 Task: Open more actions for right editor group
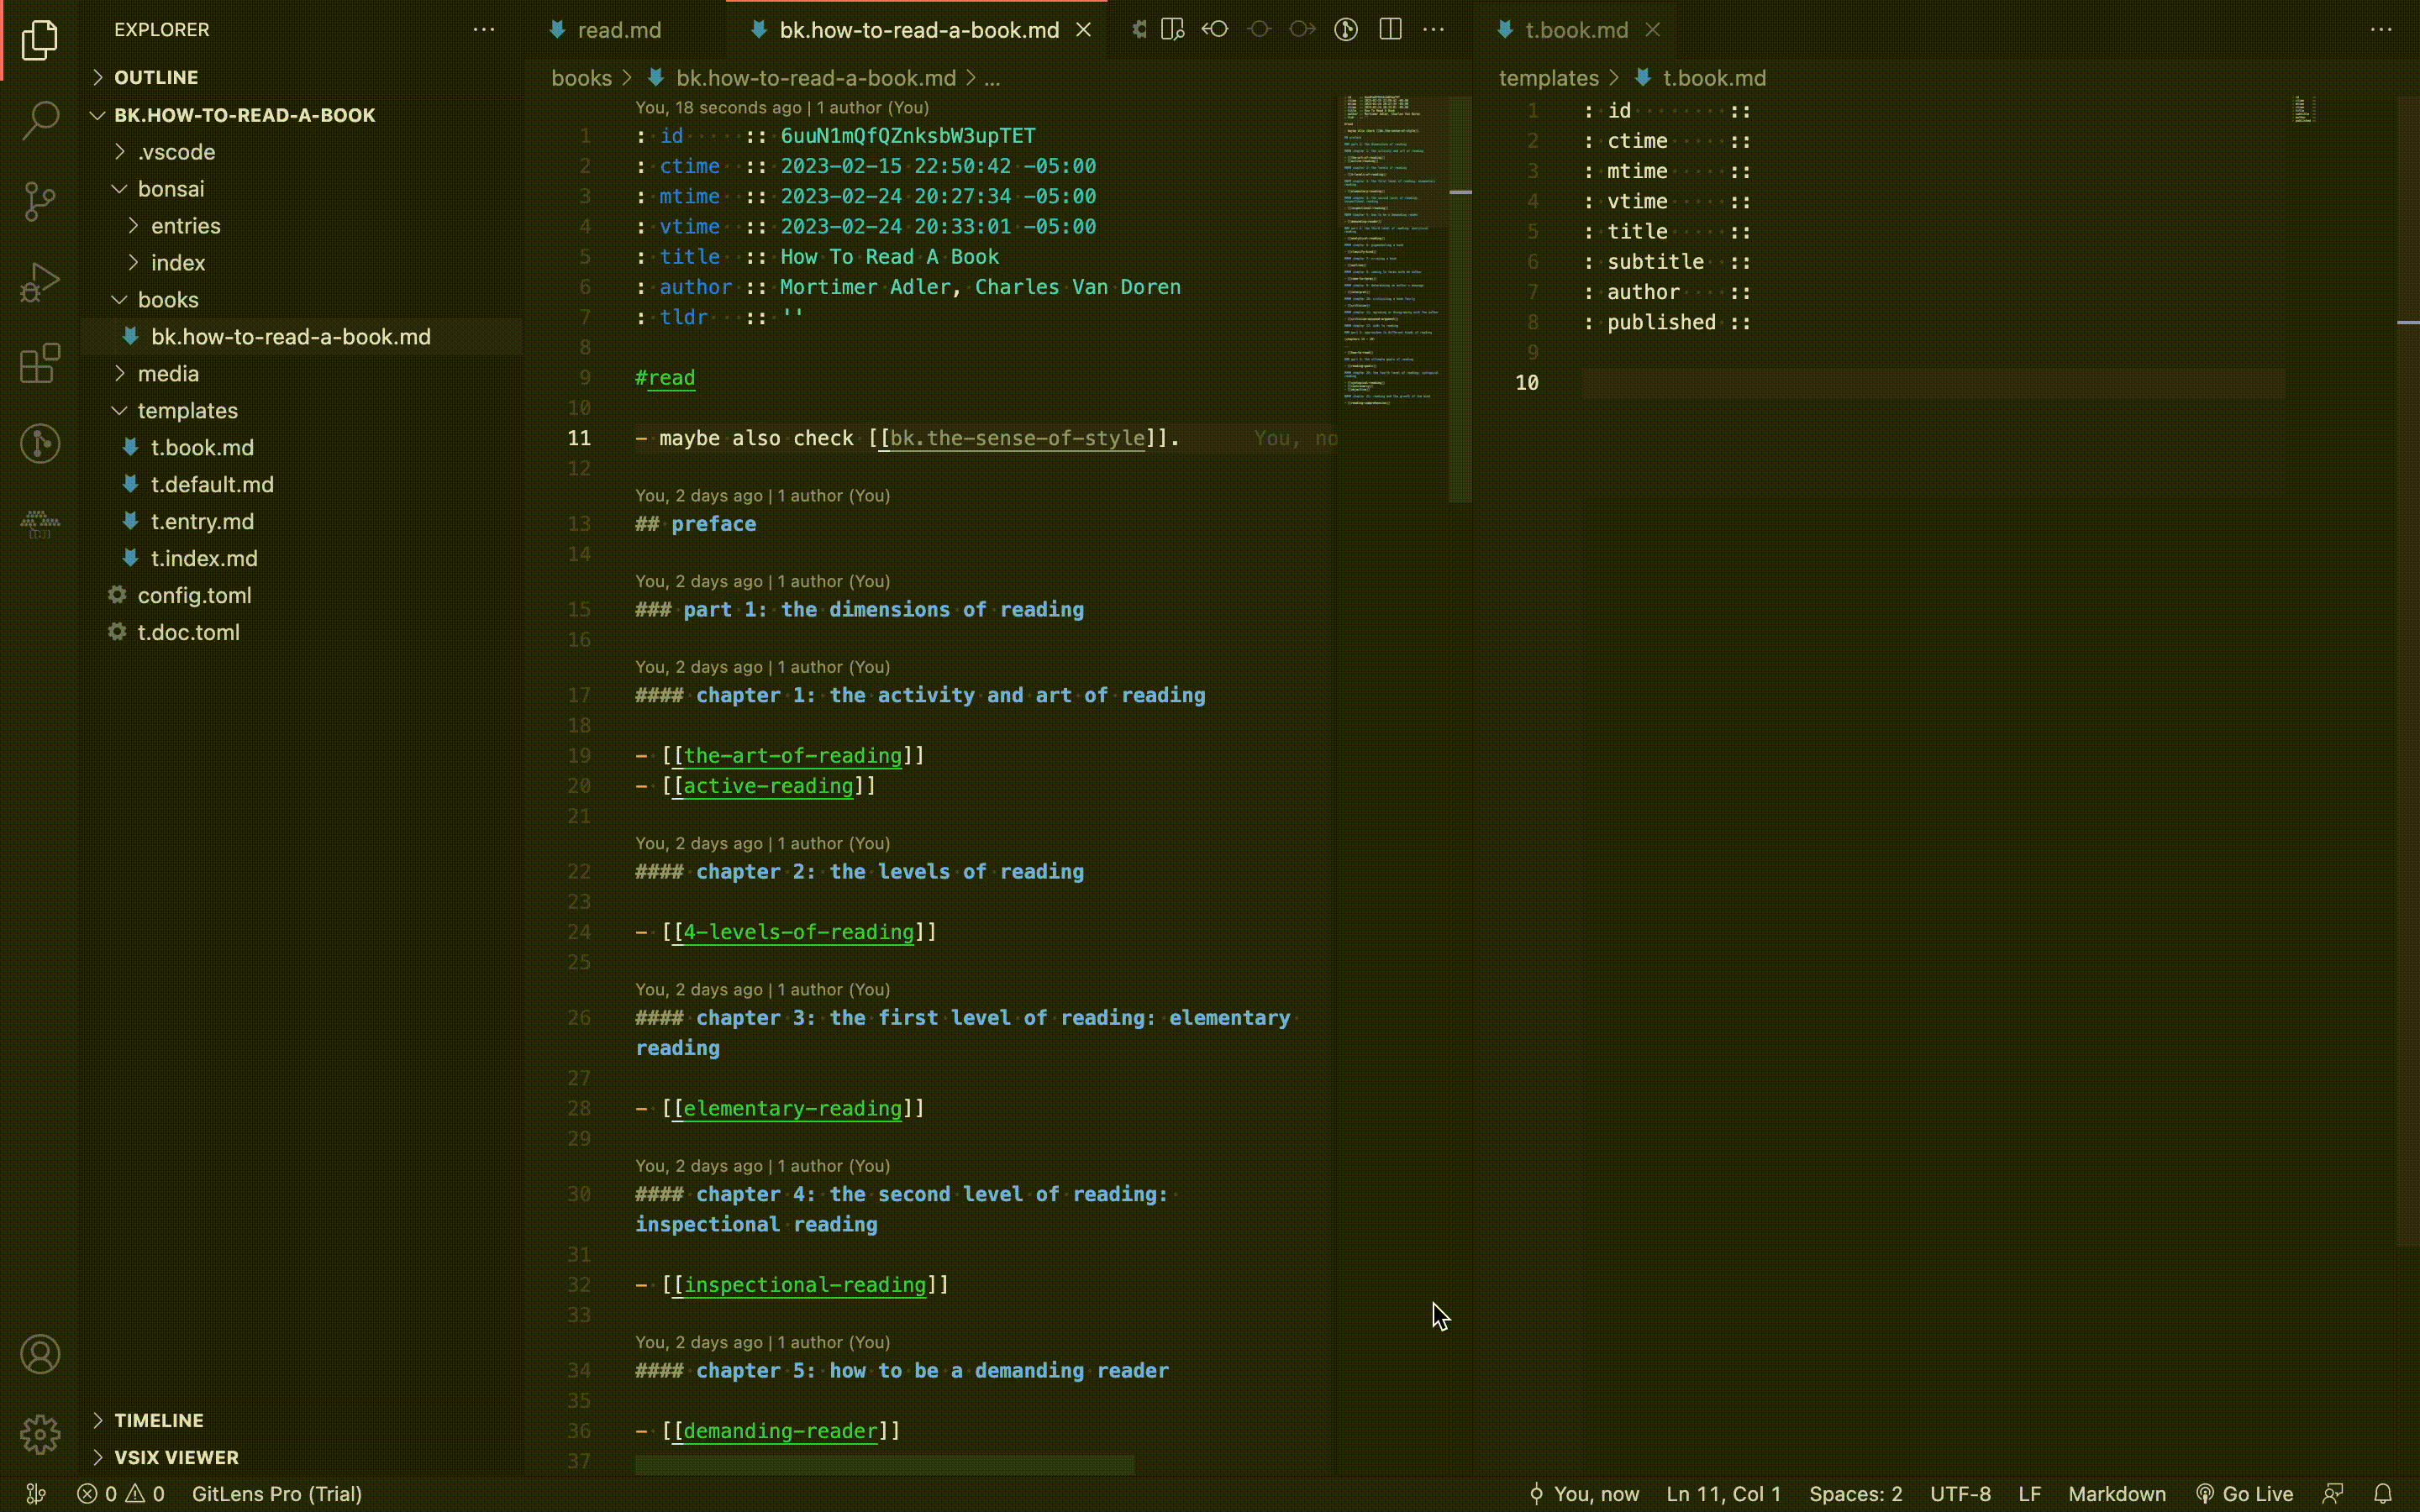click(x=2381, y=29)
